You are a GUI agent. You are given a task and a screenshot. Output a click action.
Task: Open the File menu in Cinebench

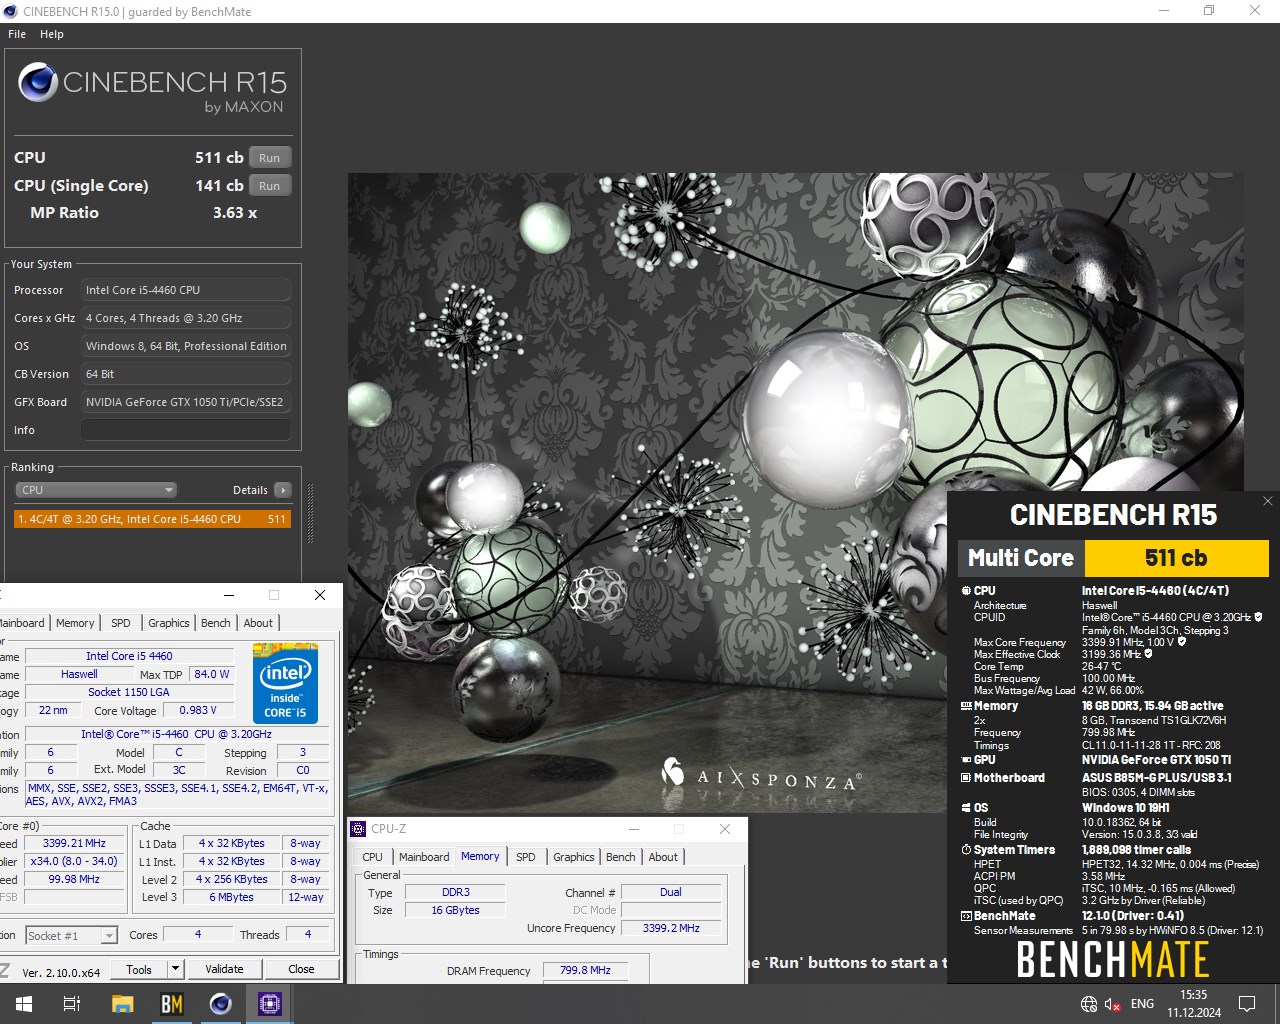tap(17, 34)
